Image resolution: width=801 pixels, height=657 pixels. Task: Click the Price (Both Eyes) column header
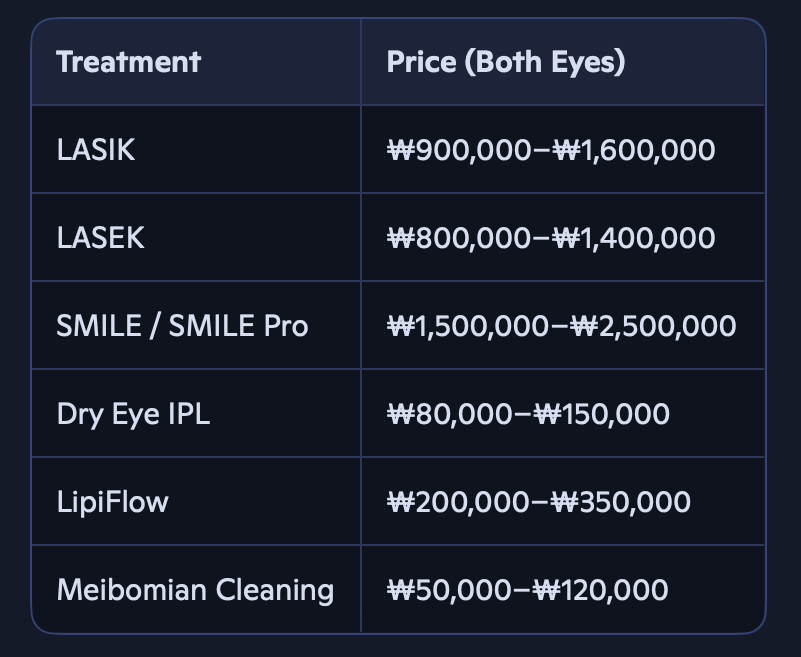tap(563, 62)
